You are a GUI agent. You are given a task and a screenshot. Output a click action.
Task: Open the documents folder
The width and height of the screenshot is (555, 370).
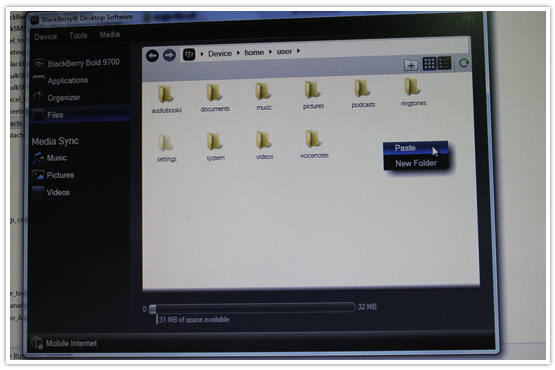coord(215,98)
